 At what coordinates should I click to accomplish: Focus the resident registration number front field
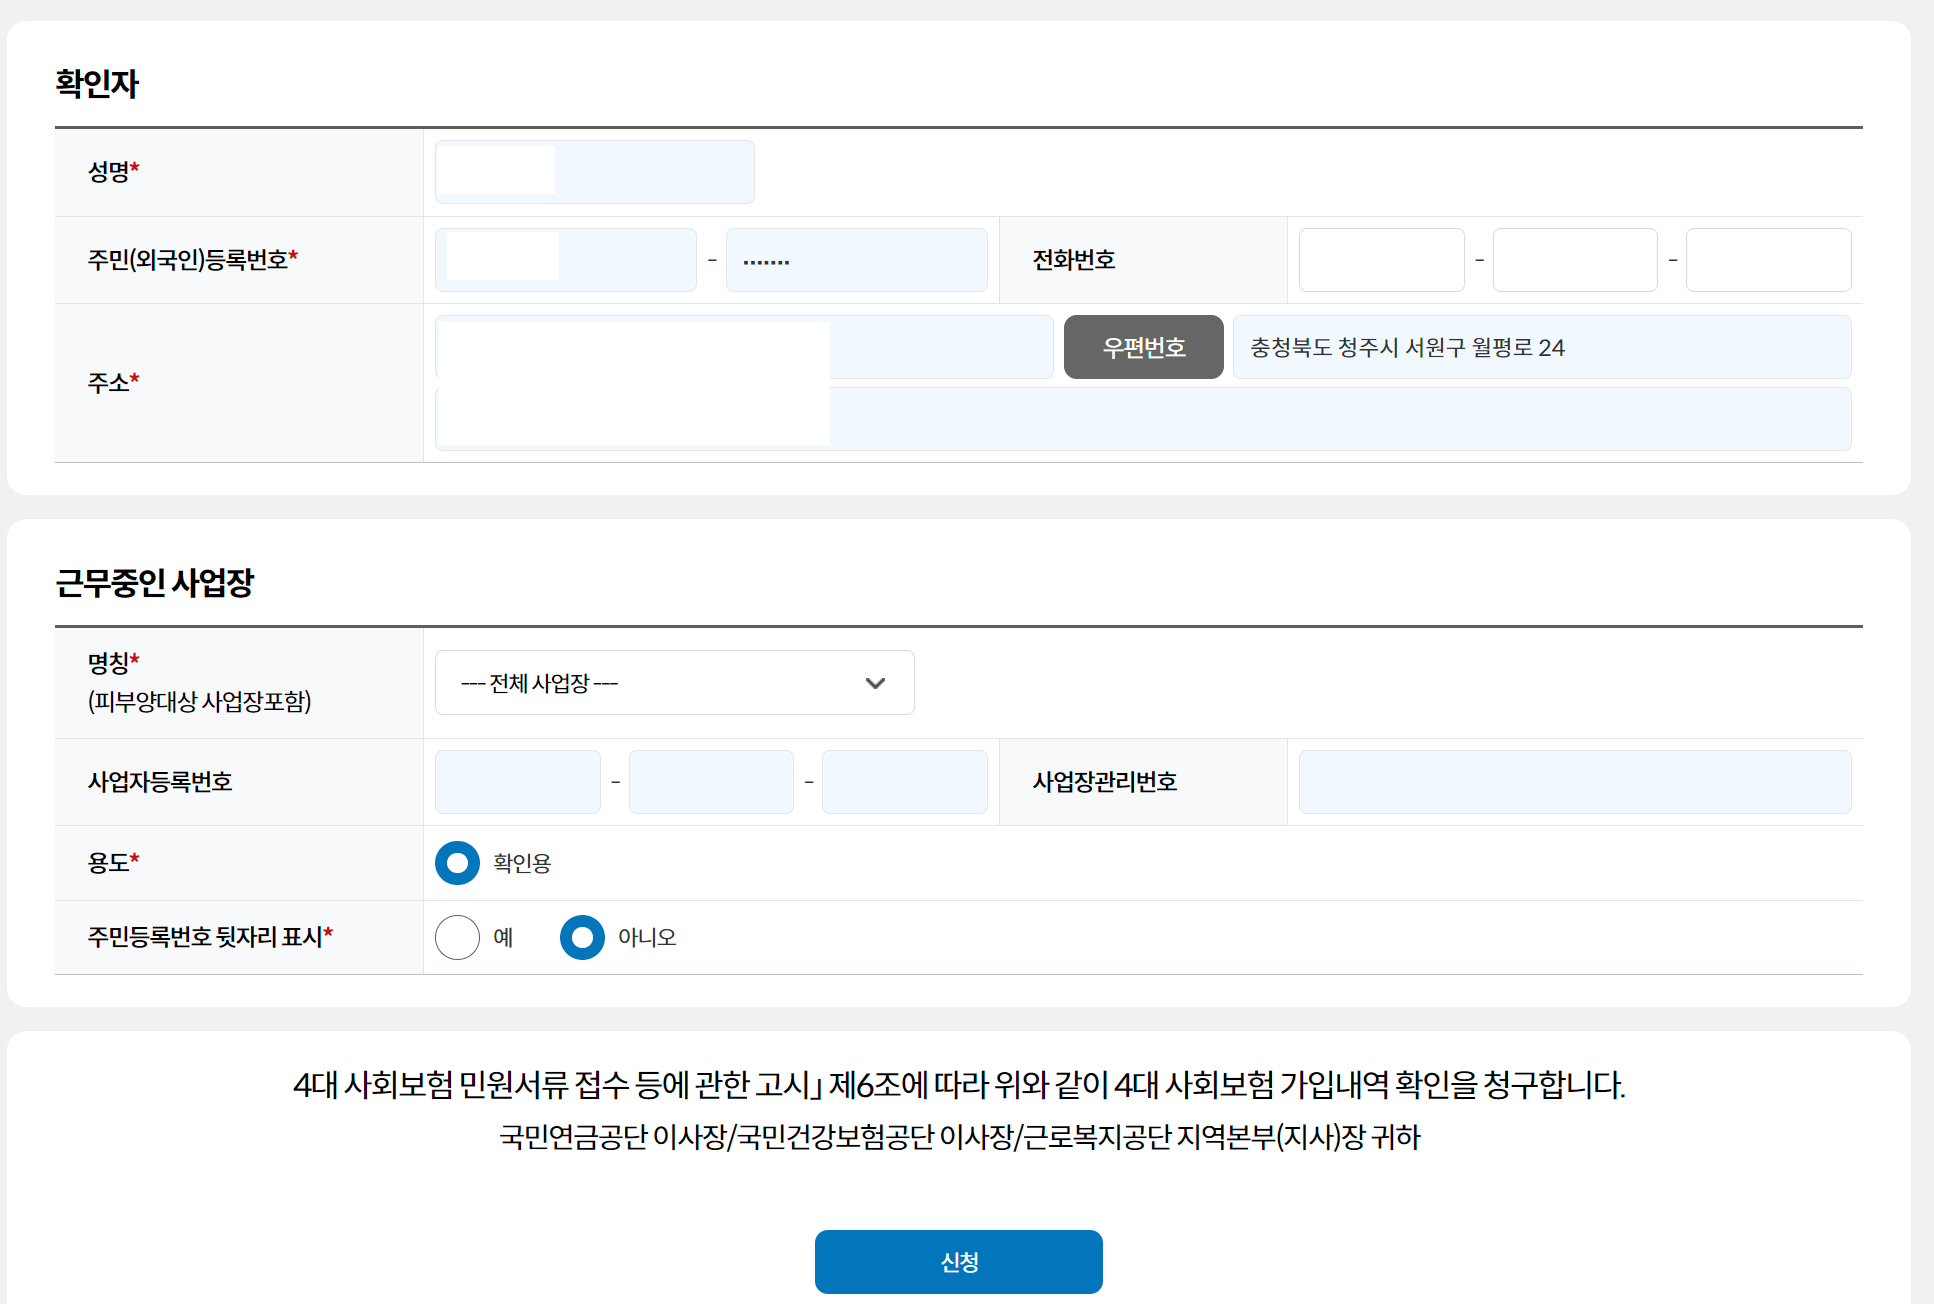(565, 259)
